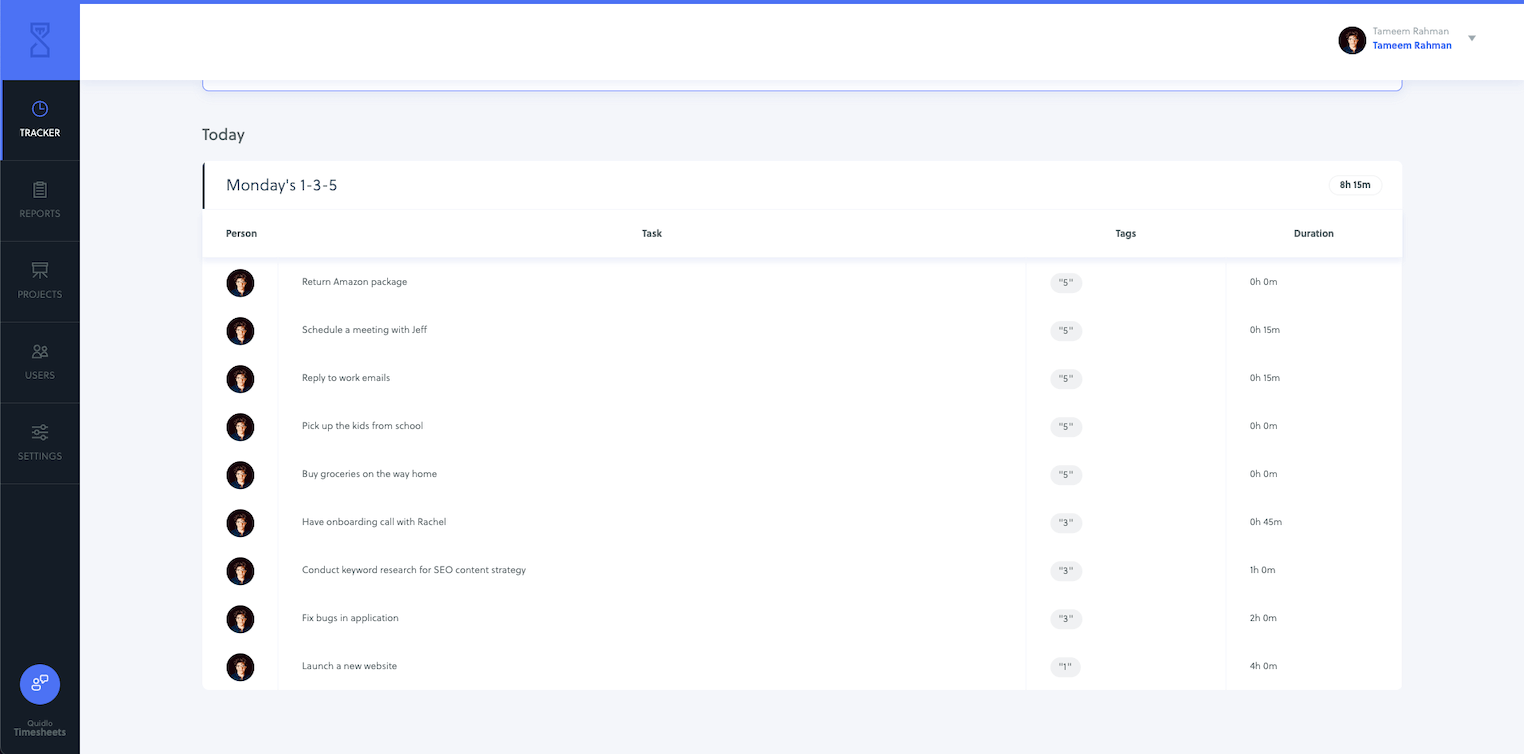This screenshot has width=1524, height=754.
Task: Click the Quidlo hourglass logo icon
Action: [40, 41]
